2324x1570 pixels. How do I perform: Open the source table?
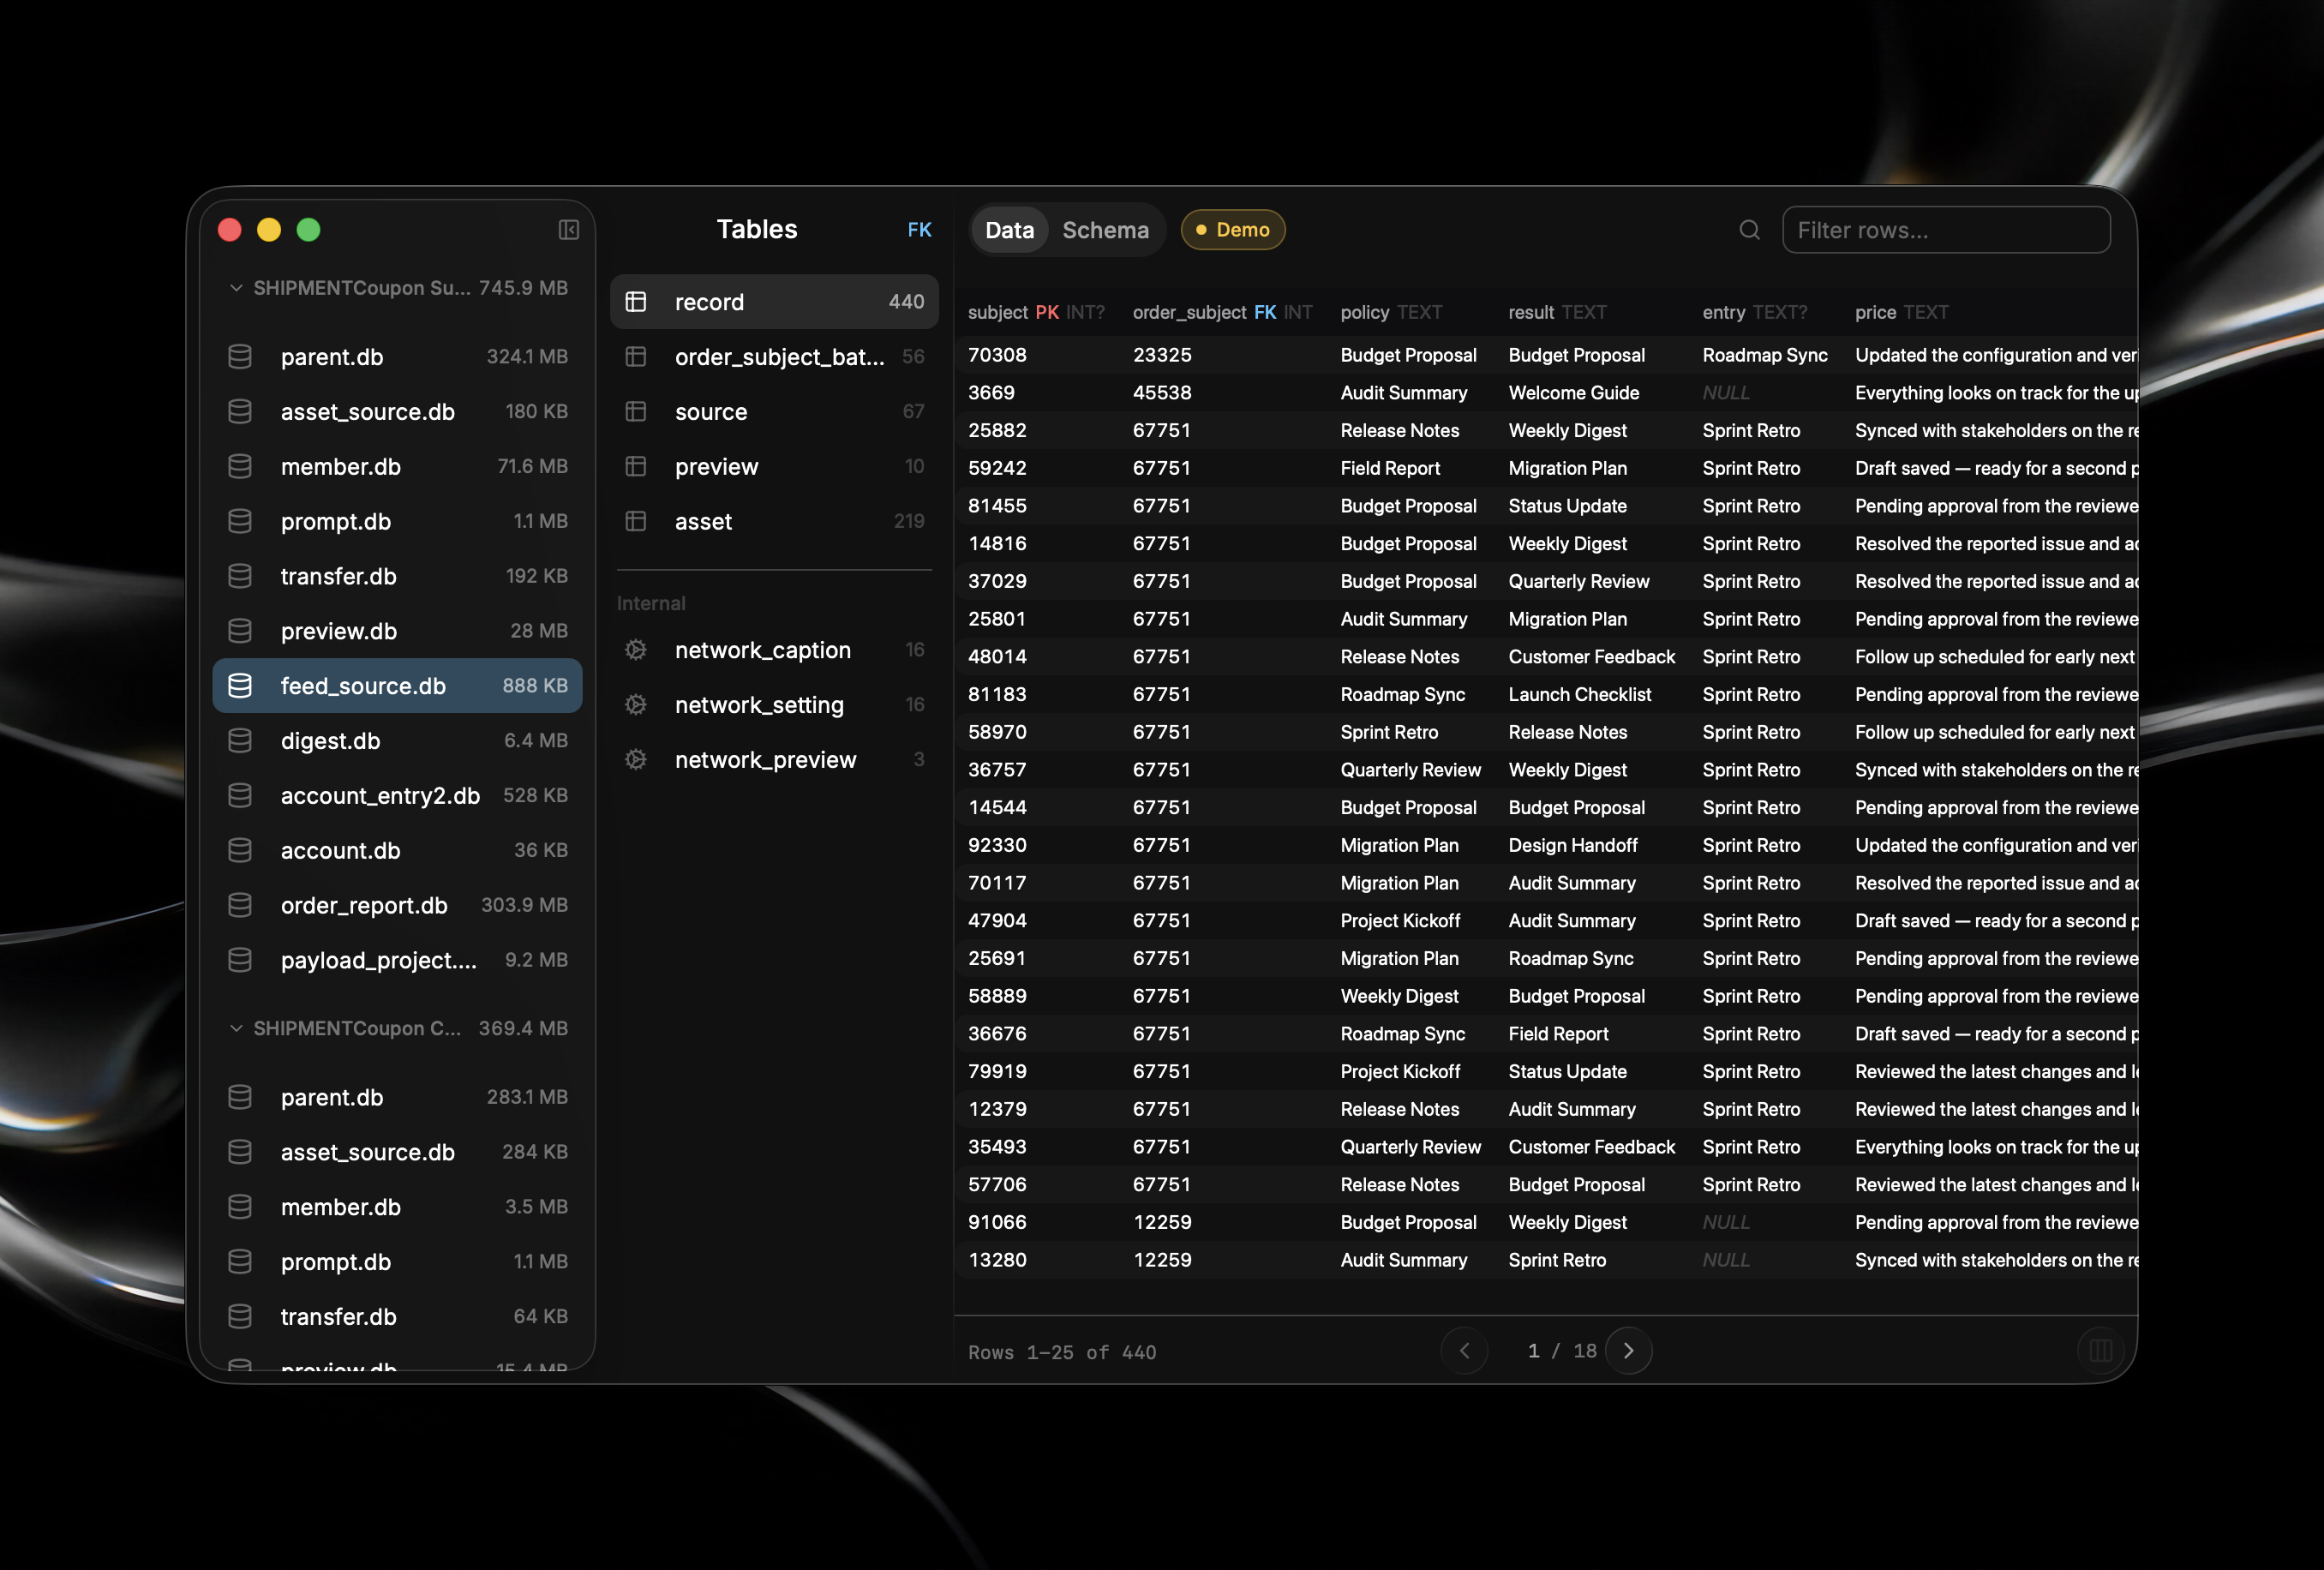click(x=774, y=411)
